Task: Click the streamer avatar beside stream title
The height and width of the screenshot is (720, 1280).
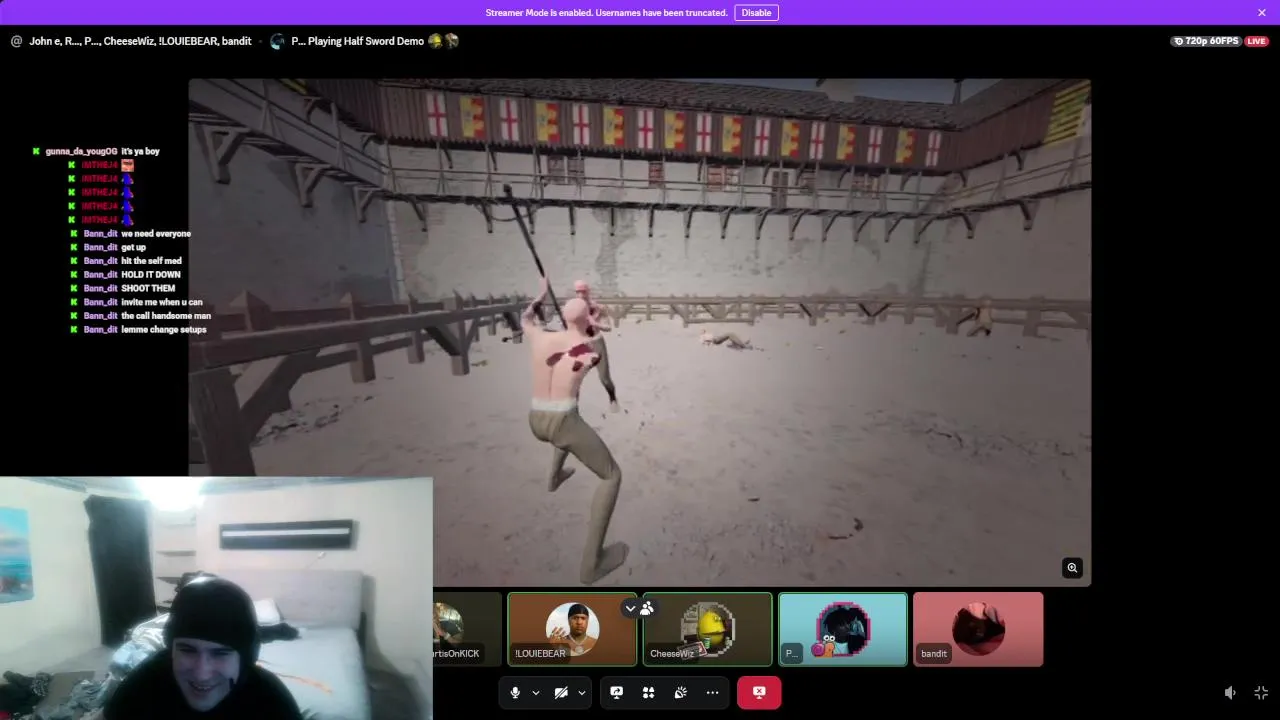Action: click(x=277, y=41)
